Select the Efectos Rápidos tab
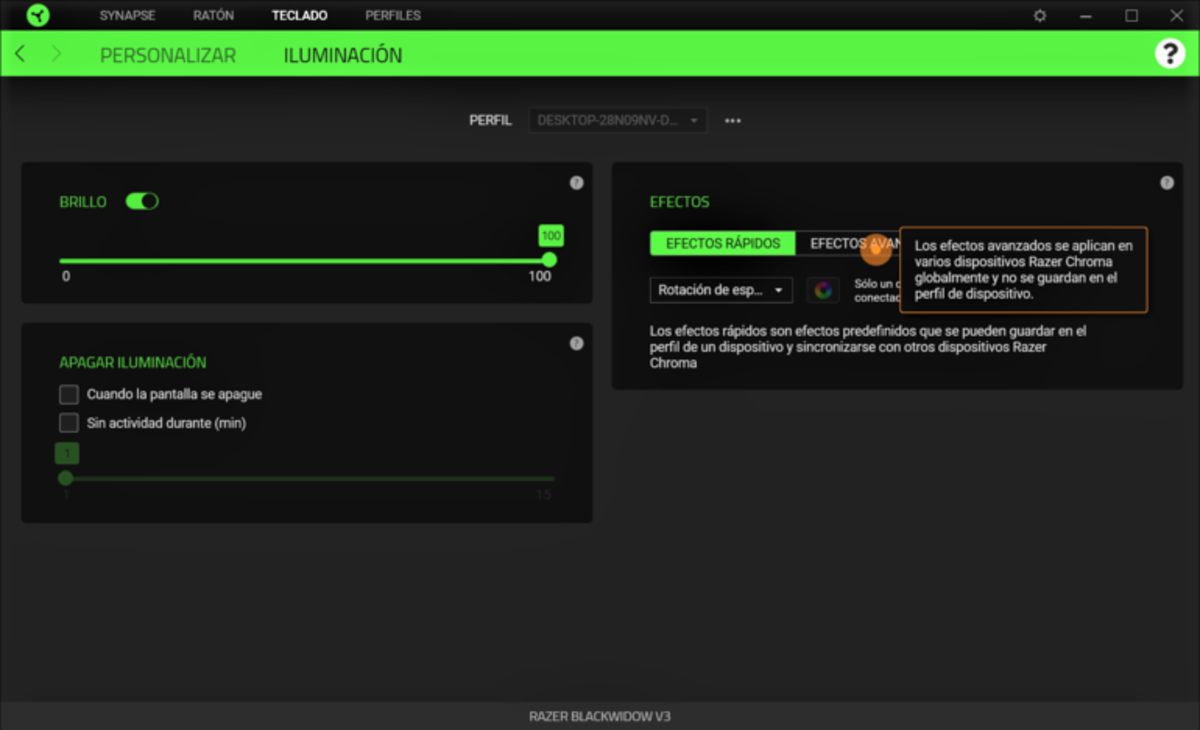1200x730 pixels. click(x=722, y=243)
